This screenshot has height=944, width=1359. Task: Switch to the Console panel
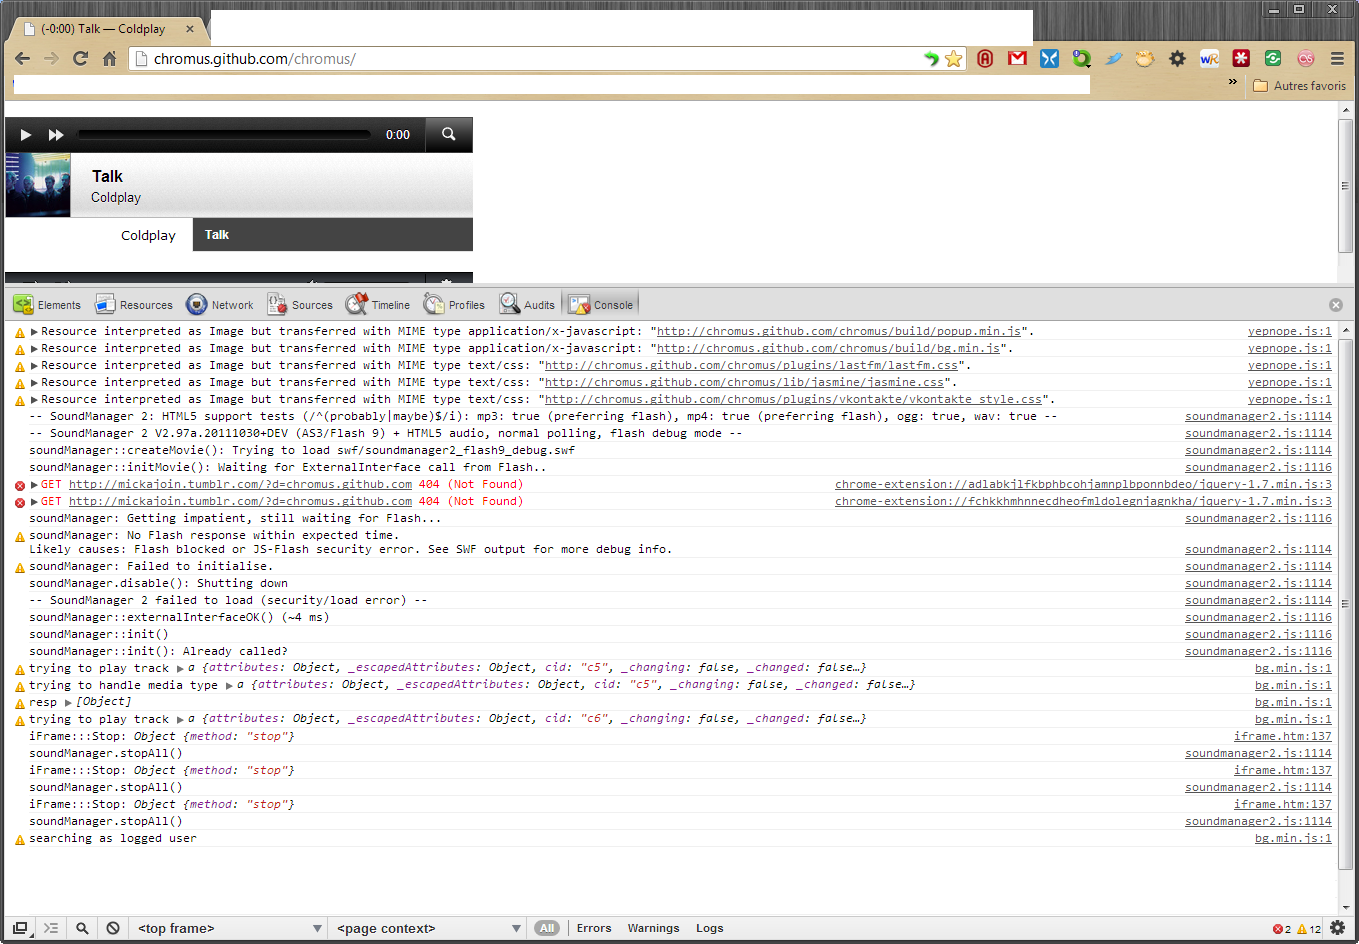tap(600, 305)
